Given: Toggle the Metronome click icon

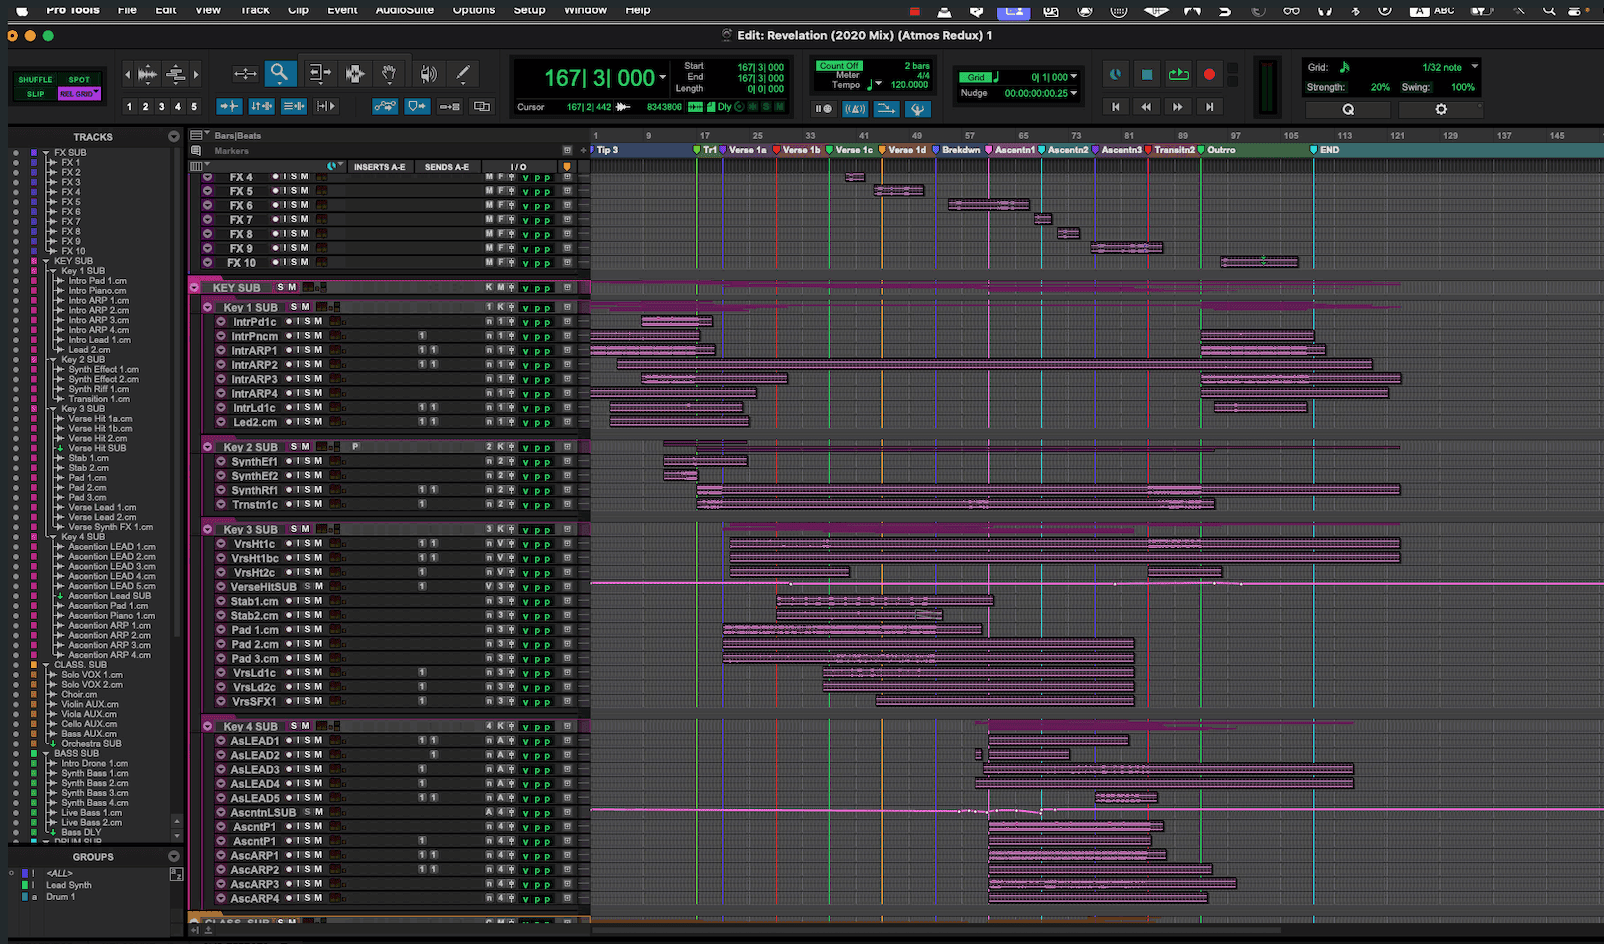Looking at the screenshot, I should coord(856,109).
